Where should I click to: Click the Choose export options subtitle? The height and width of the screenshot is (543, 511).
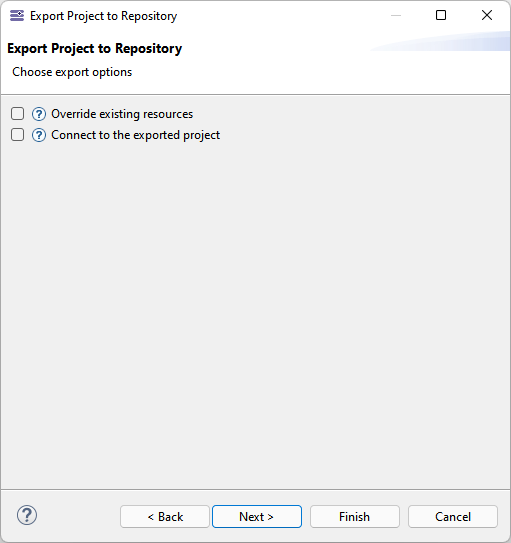[x=72, y=72]
